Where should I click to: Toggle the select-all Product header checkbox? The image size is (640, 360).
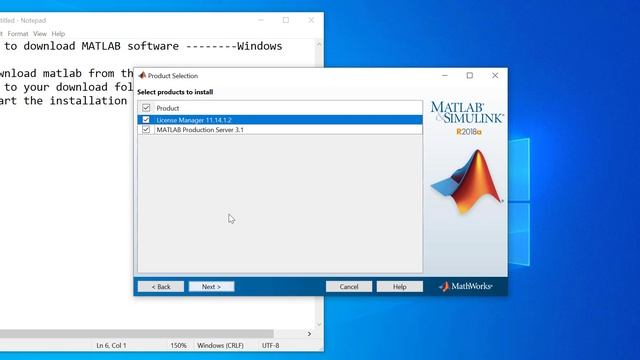point(146,108)
